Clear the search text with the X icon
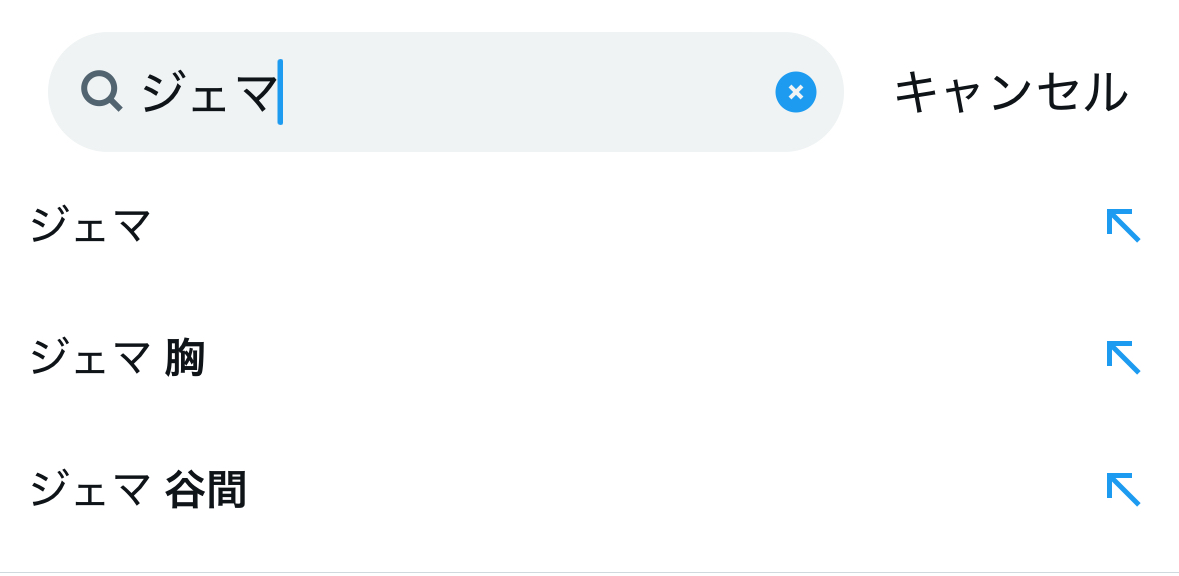The image size is (1179, 576). pos(795,92)
